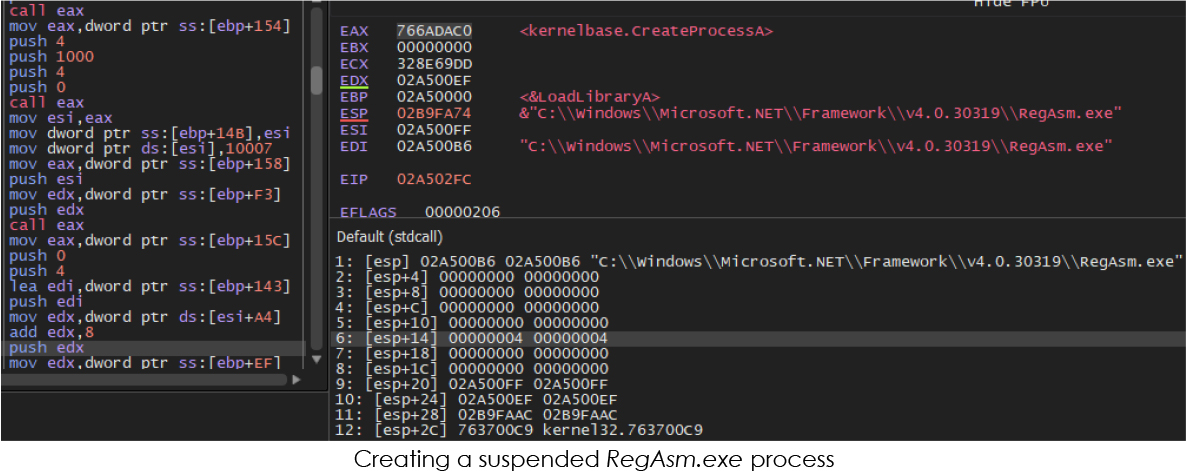1186x471 pixels.
Task: Select the EDI register value 02A500B6
Action: (434, 146)
